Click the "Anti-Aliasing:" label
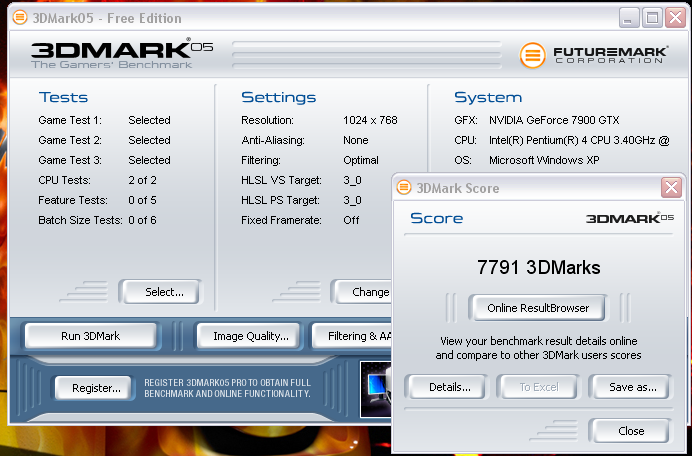Image resolution: width=692 pixels, height=456 pixels. click(273, 140)
